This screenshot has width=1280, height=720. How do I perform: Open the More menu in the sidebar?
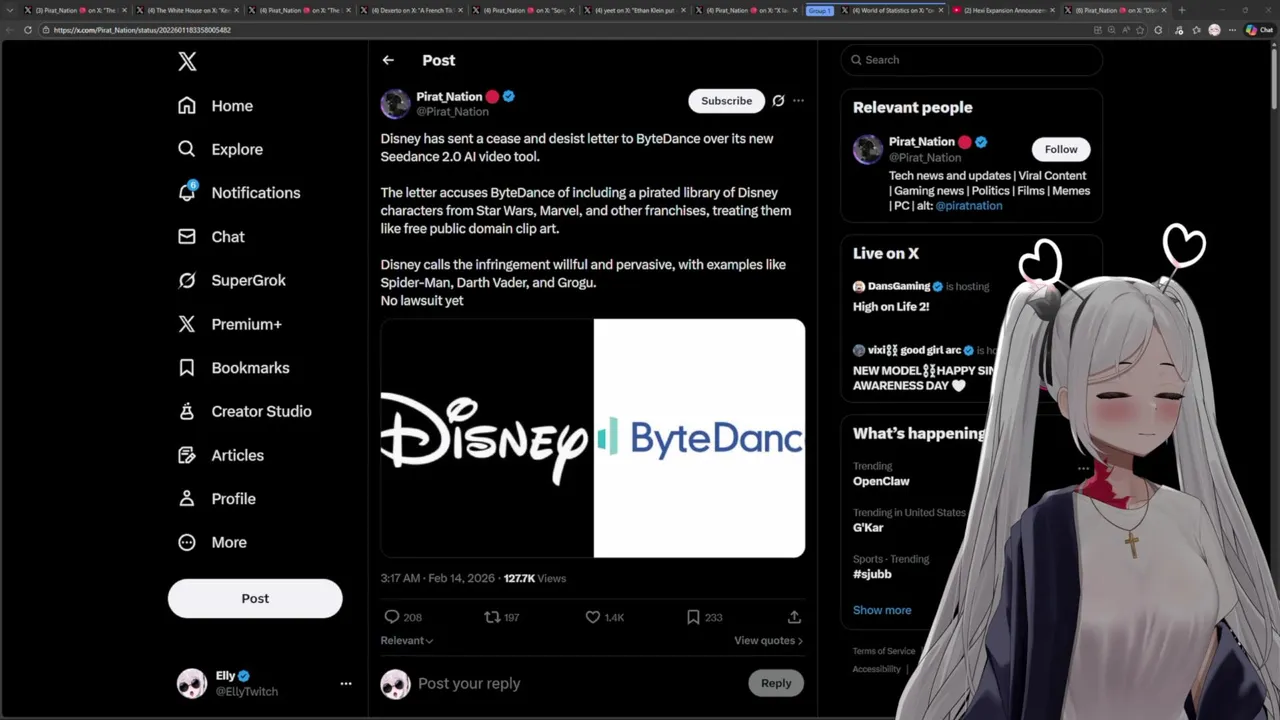coord(211,542)
